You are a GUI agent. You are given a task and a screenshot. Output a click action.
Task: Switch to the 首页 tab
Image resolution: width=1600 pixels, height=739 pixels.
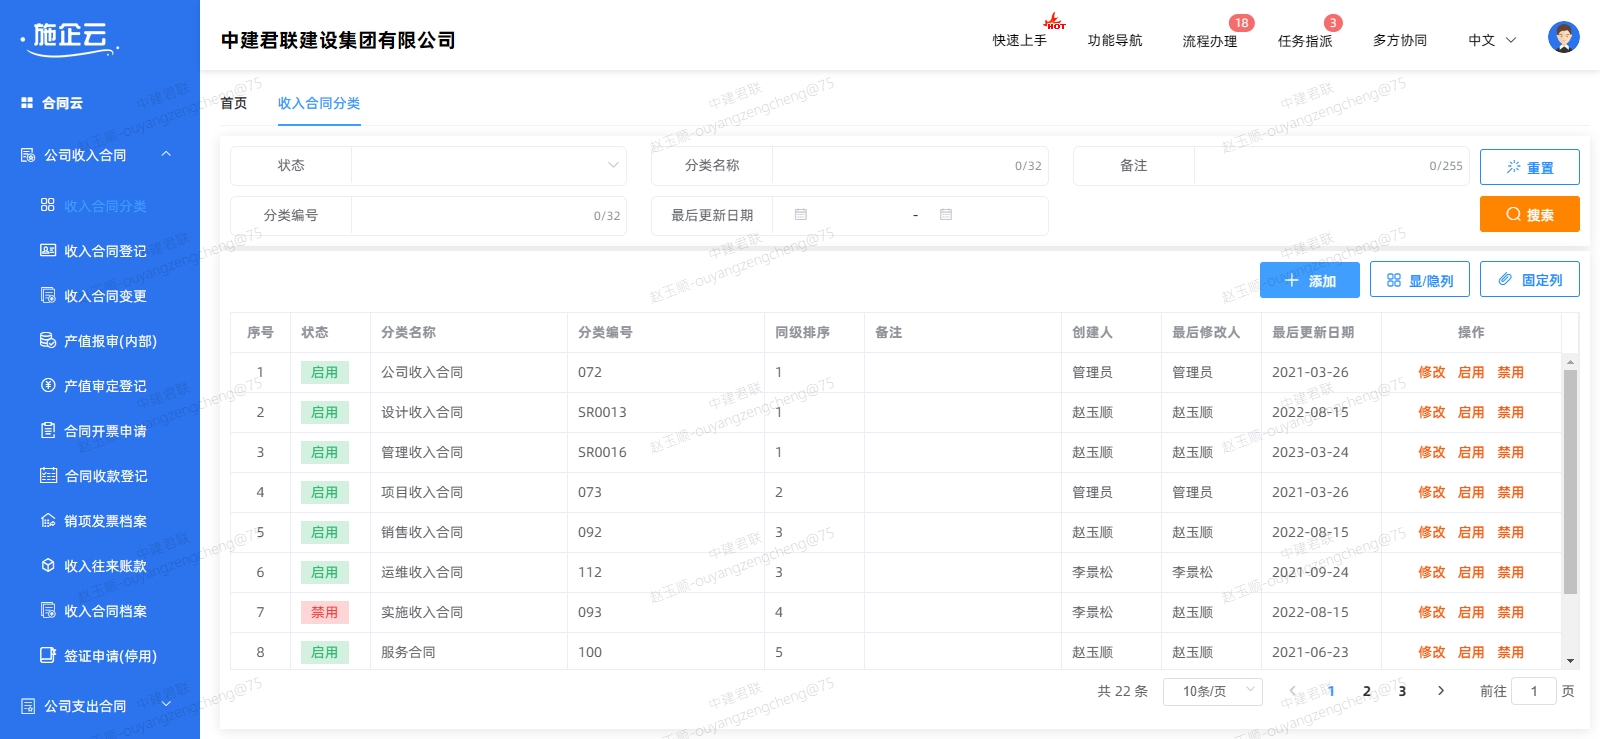(234, 103)
